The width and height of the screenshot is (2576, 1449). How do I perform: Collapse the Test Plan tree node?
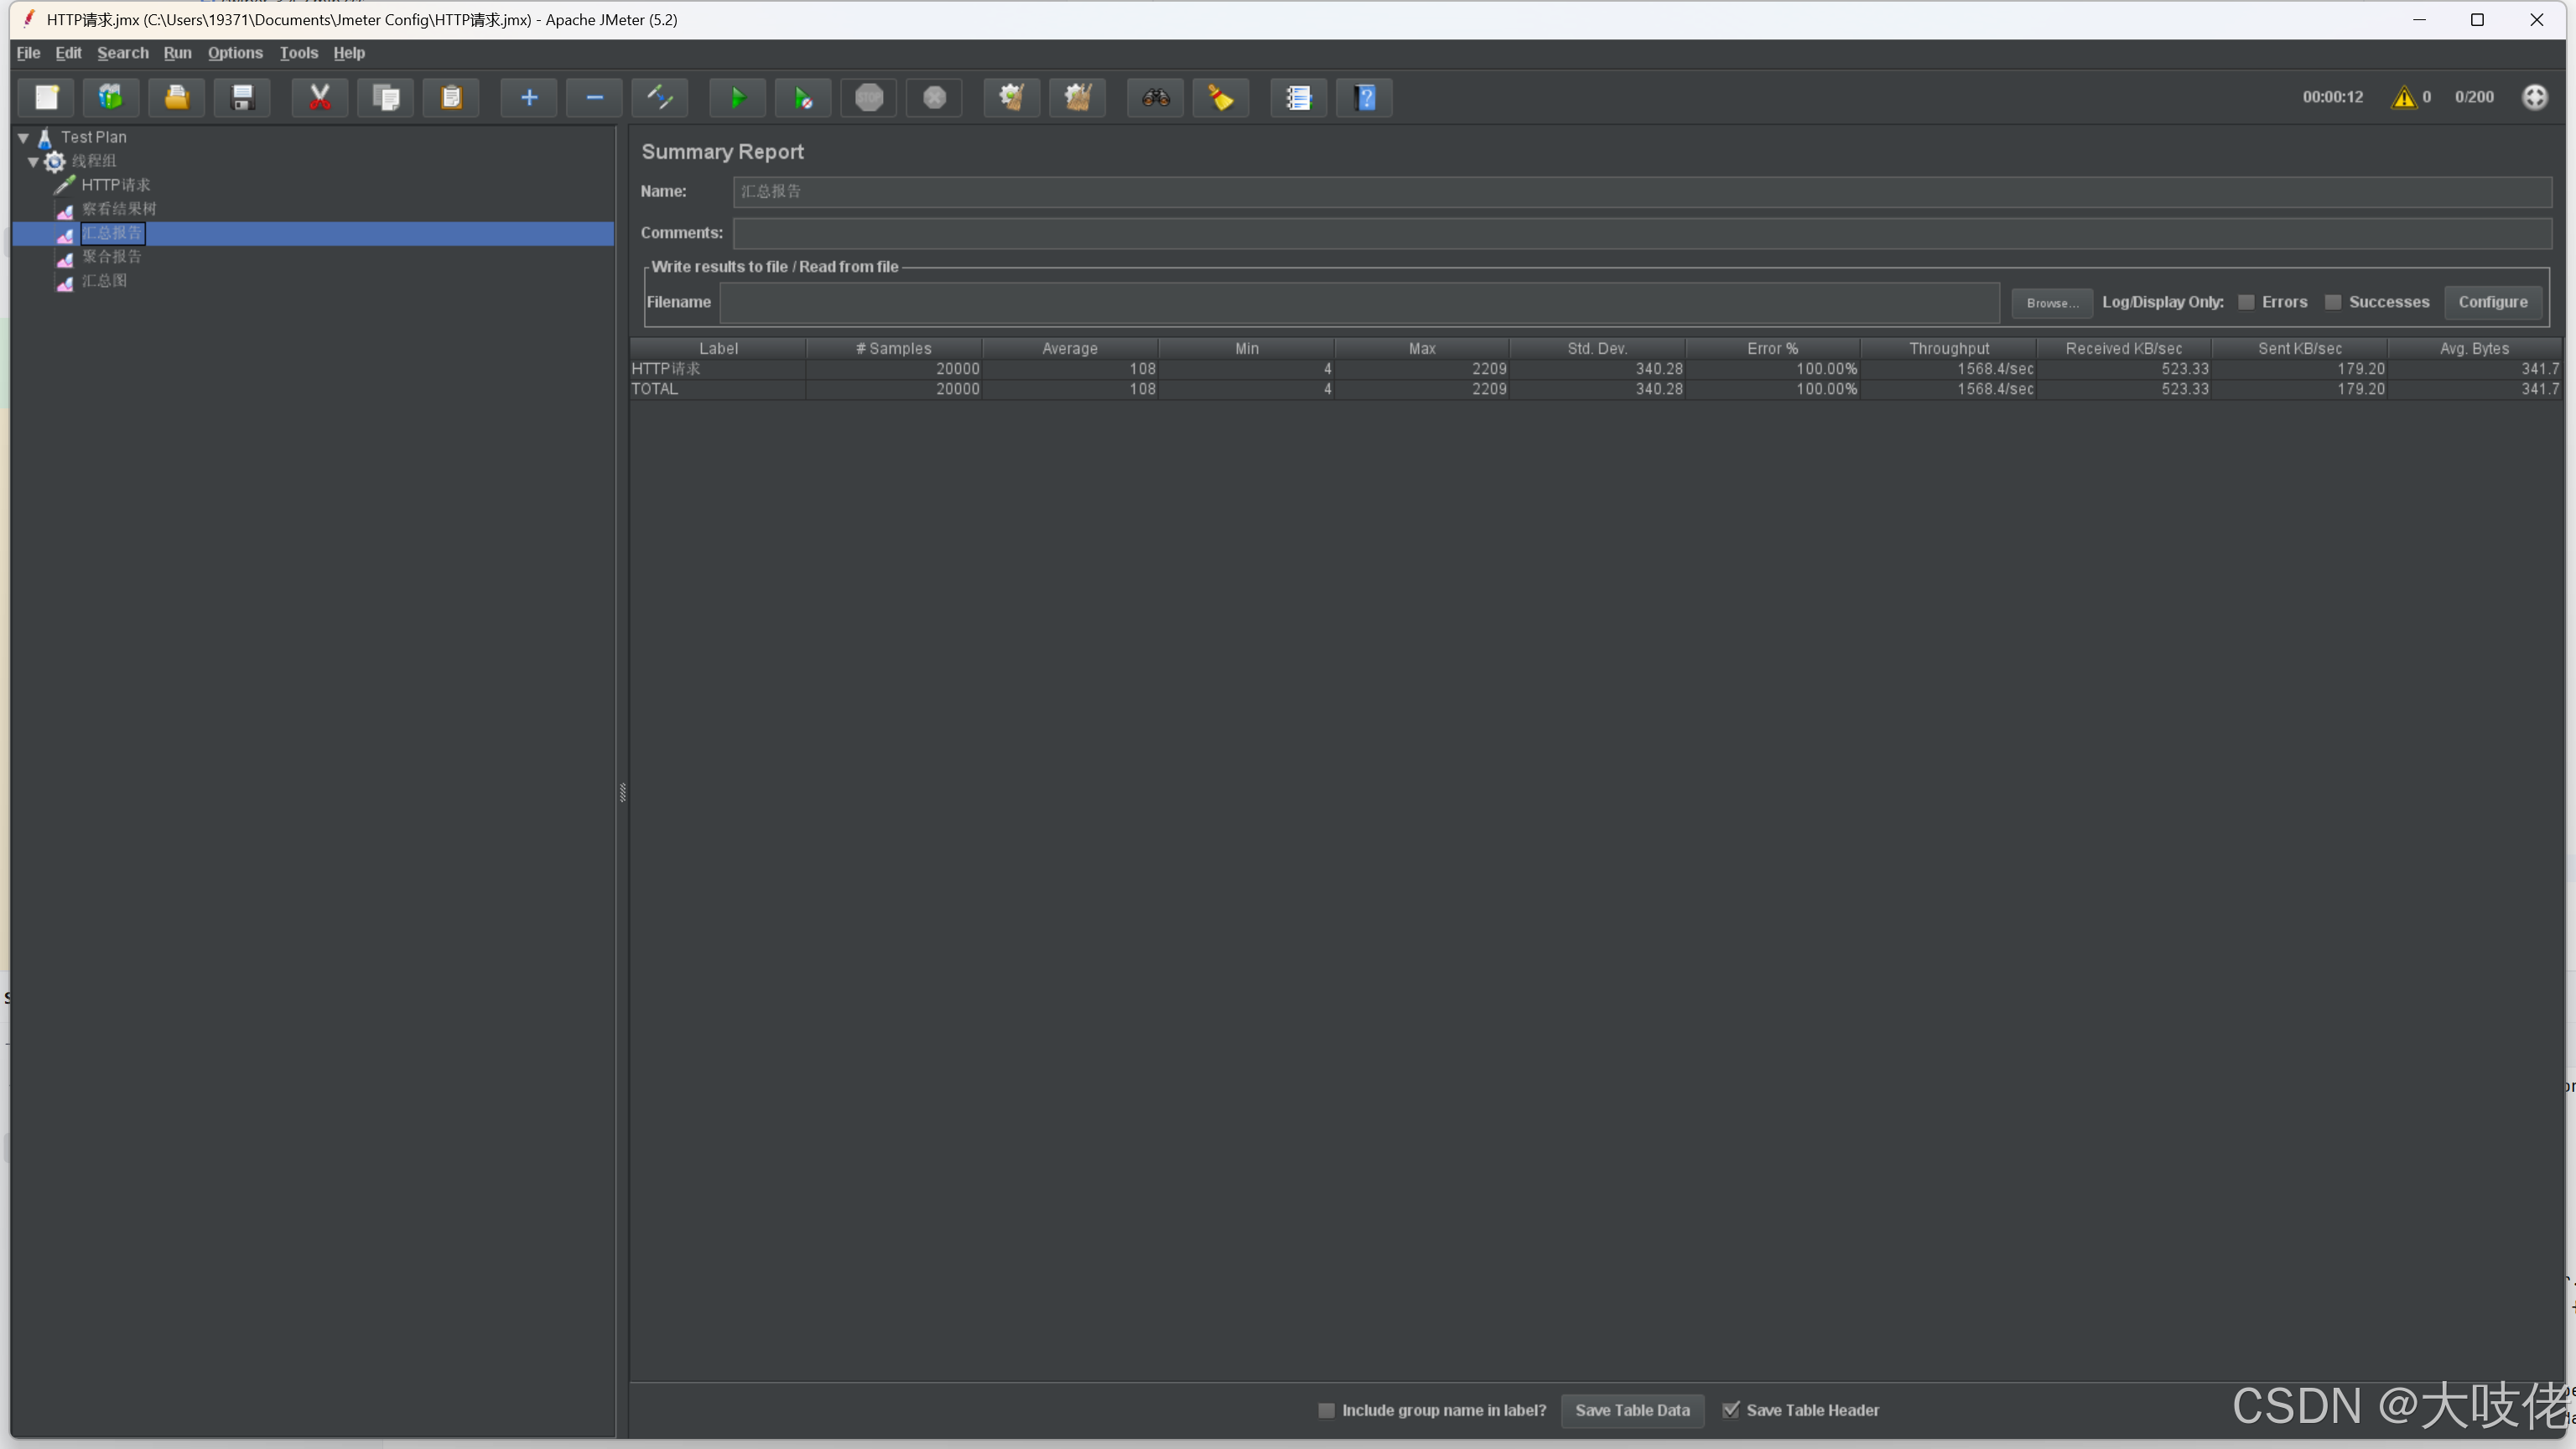tap(23, 137)
